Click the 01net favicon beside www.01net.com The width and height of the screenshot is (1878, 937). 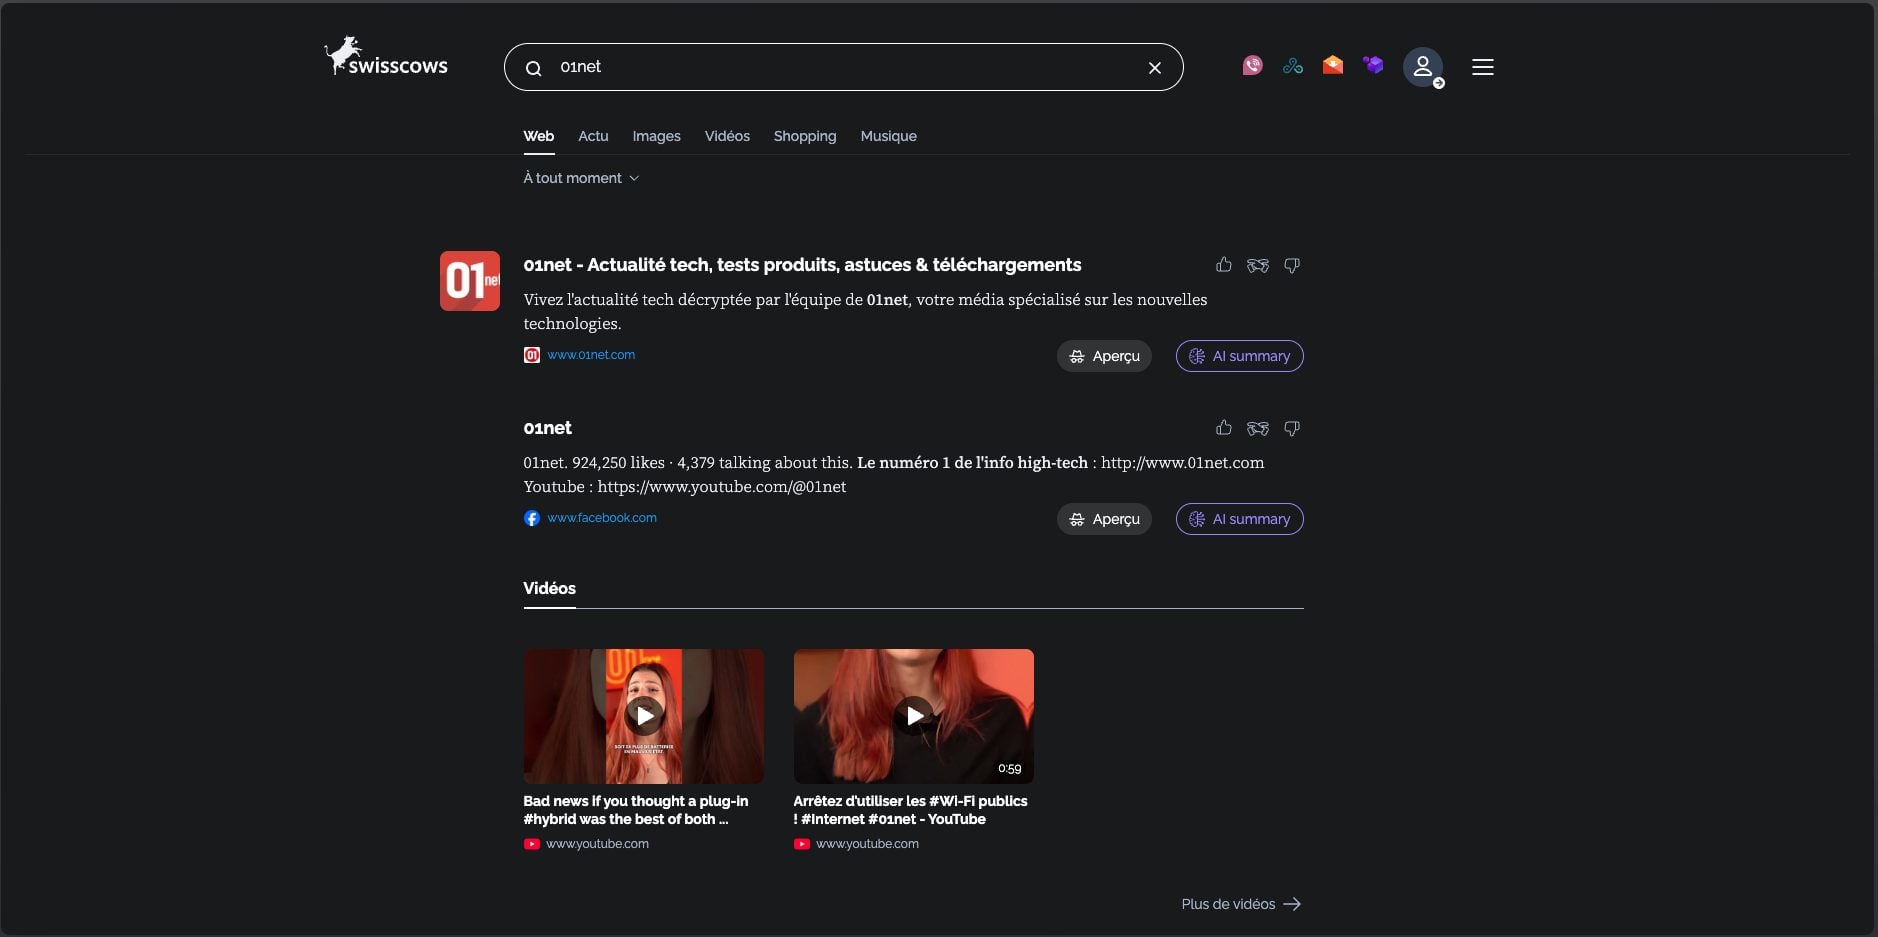coord(532,355)
